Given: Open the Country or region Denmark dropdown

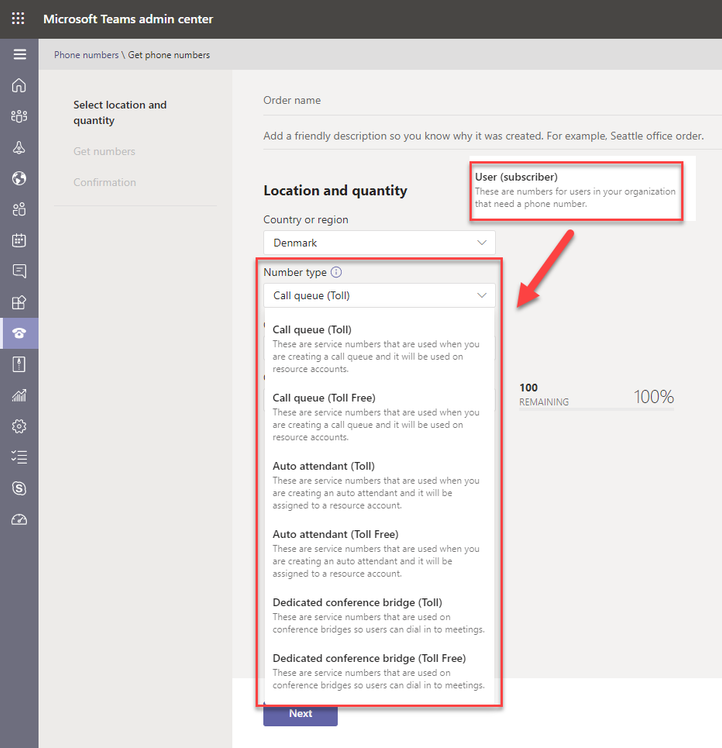Looking at the screenshot, I should (379, 243).
